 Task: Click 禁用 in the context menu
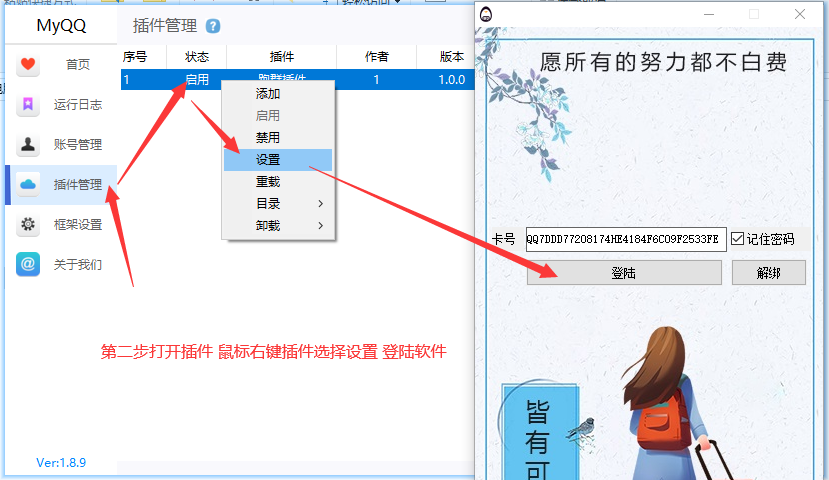[268, 138]
